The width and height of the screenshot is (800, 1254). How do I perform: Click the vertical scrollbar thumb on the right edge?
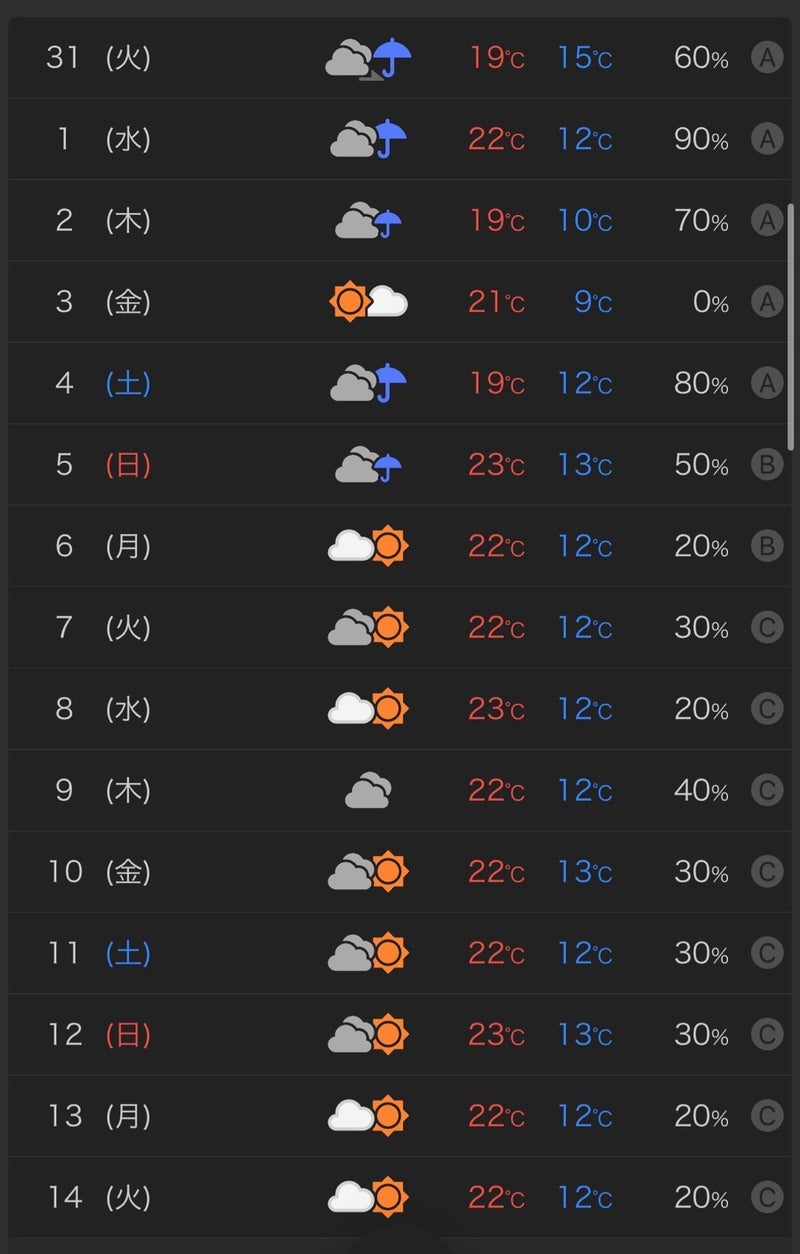point(791,326)
